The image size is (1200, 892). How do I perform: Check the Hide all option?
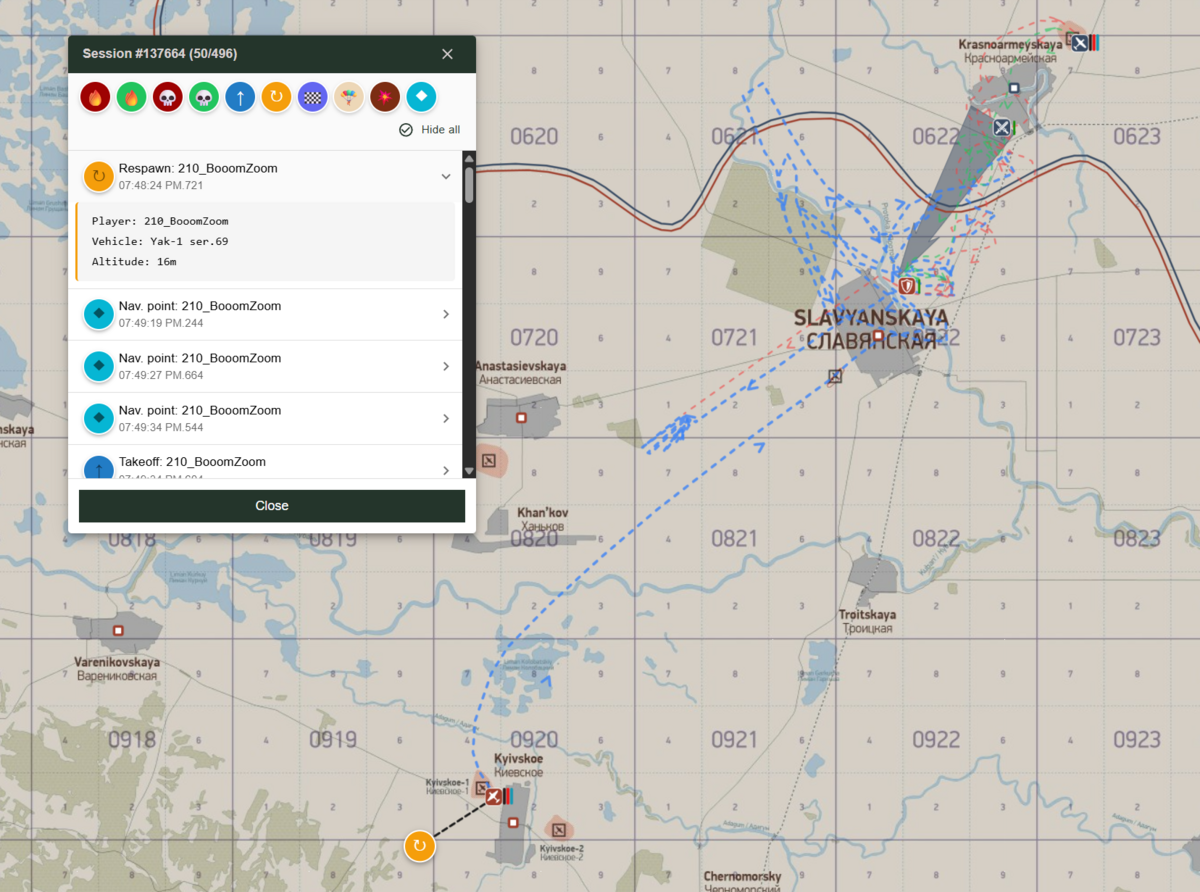pos(406,130)
